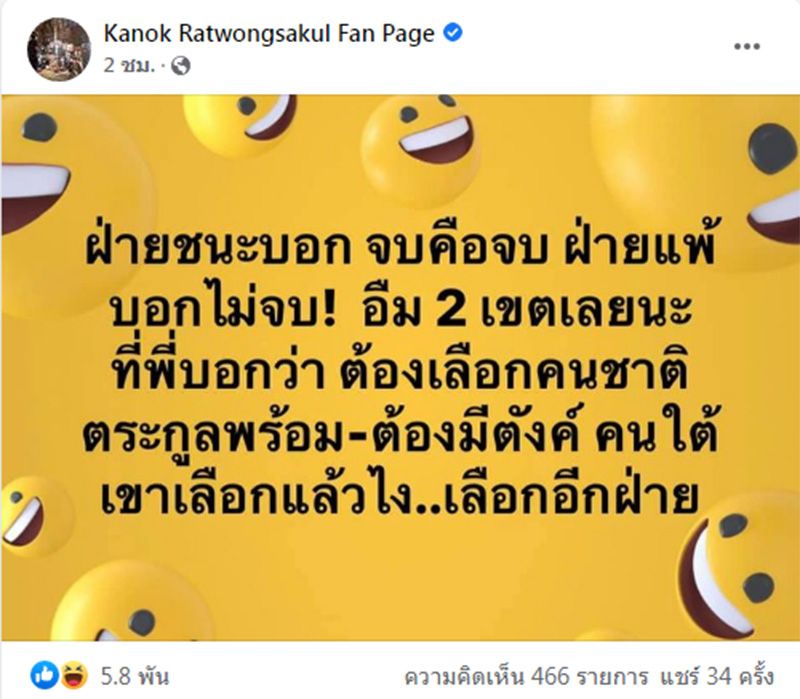
Task: Click the text line 'ตระกูลพร้อม-ต้องมีตังค์ คนใต้'
Action: click(401, 434)
